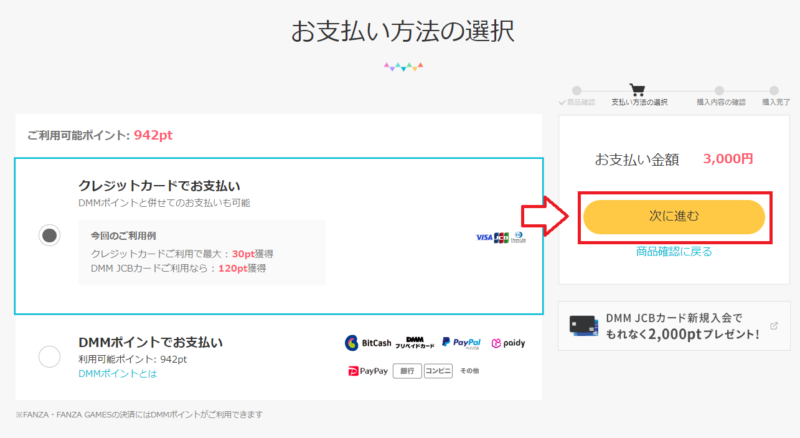Click the 今回のご利用例 label

tap(123, 236)
